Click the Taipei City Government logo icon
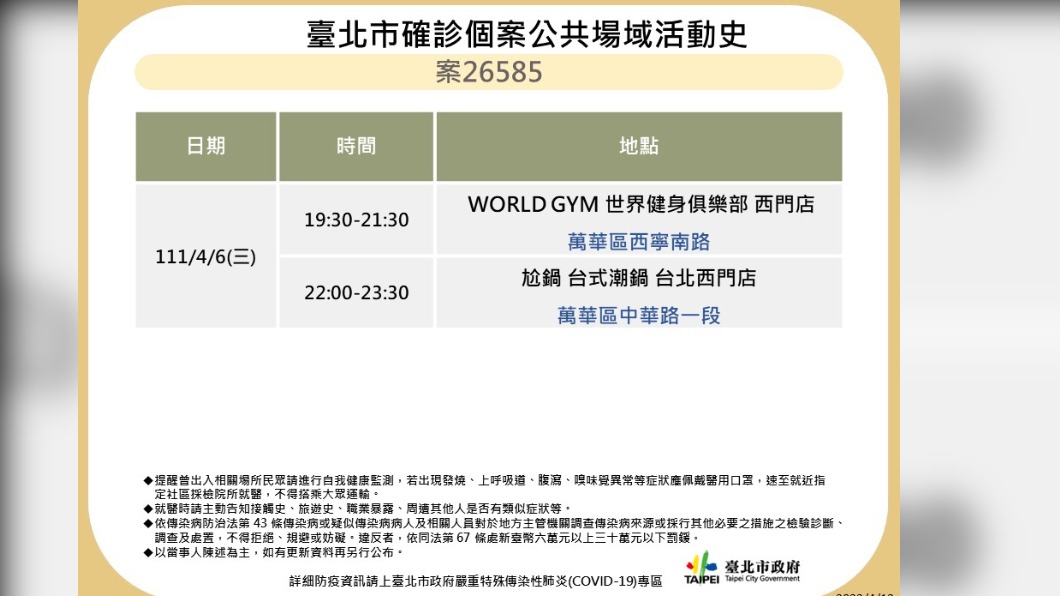Image resolution: width=1060 pixels, height=596 pixels. tap(701, 568)
